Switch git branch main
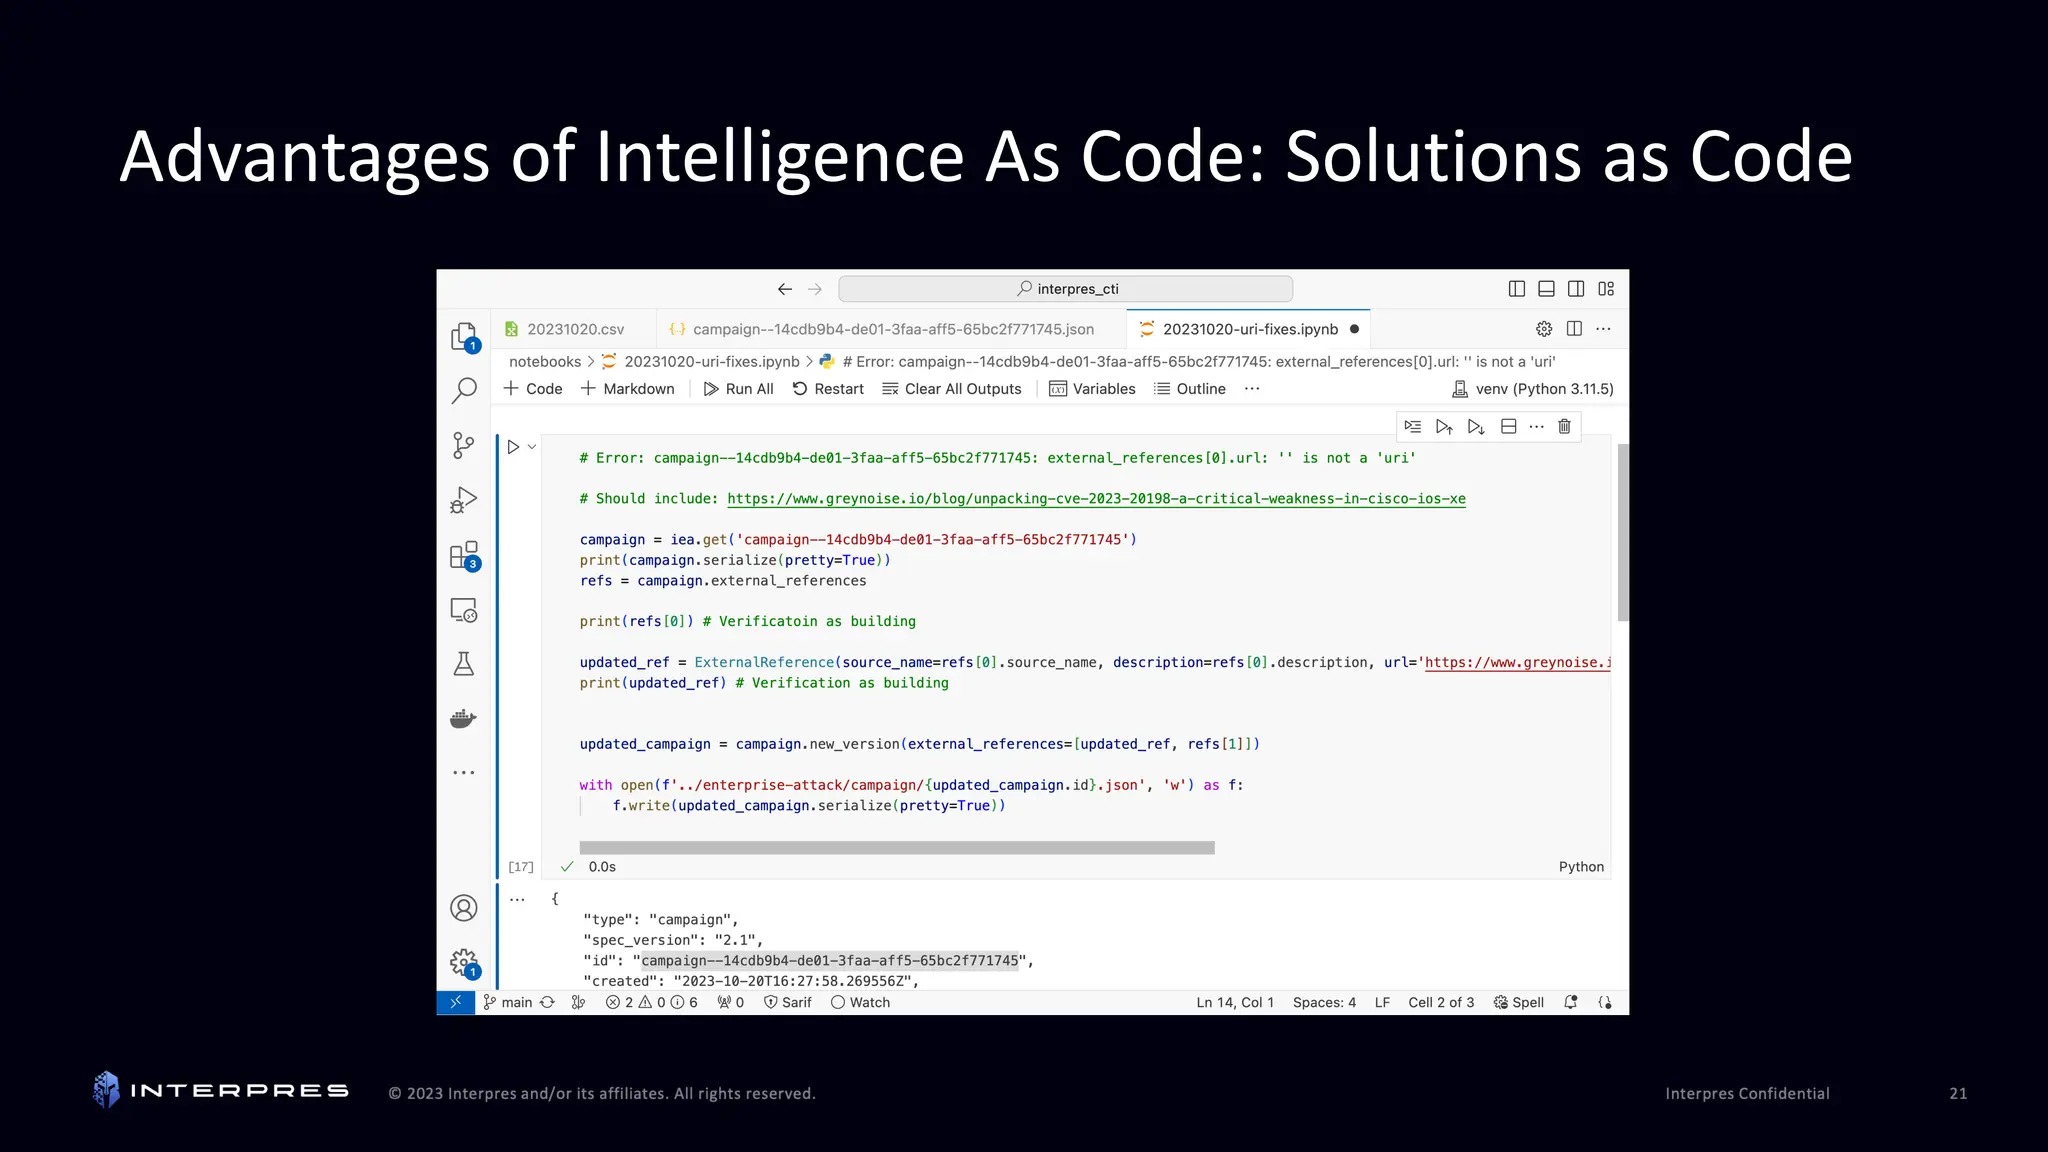The image size is (2048, 1152). (x=507, y=1002)
